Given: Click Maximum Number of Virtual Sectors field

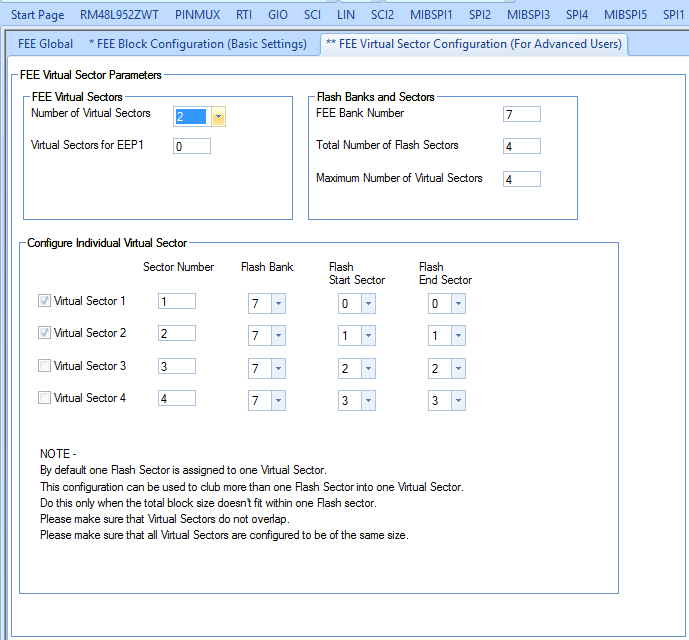Looking at the screenshot, I should point(522,179).
